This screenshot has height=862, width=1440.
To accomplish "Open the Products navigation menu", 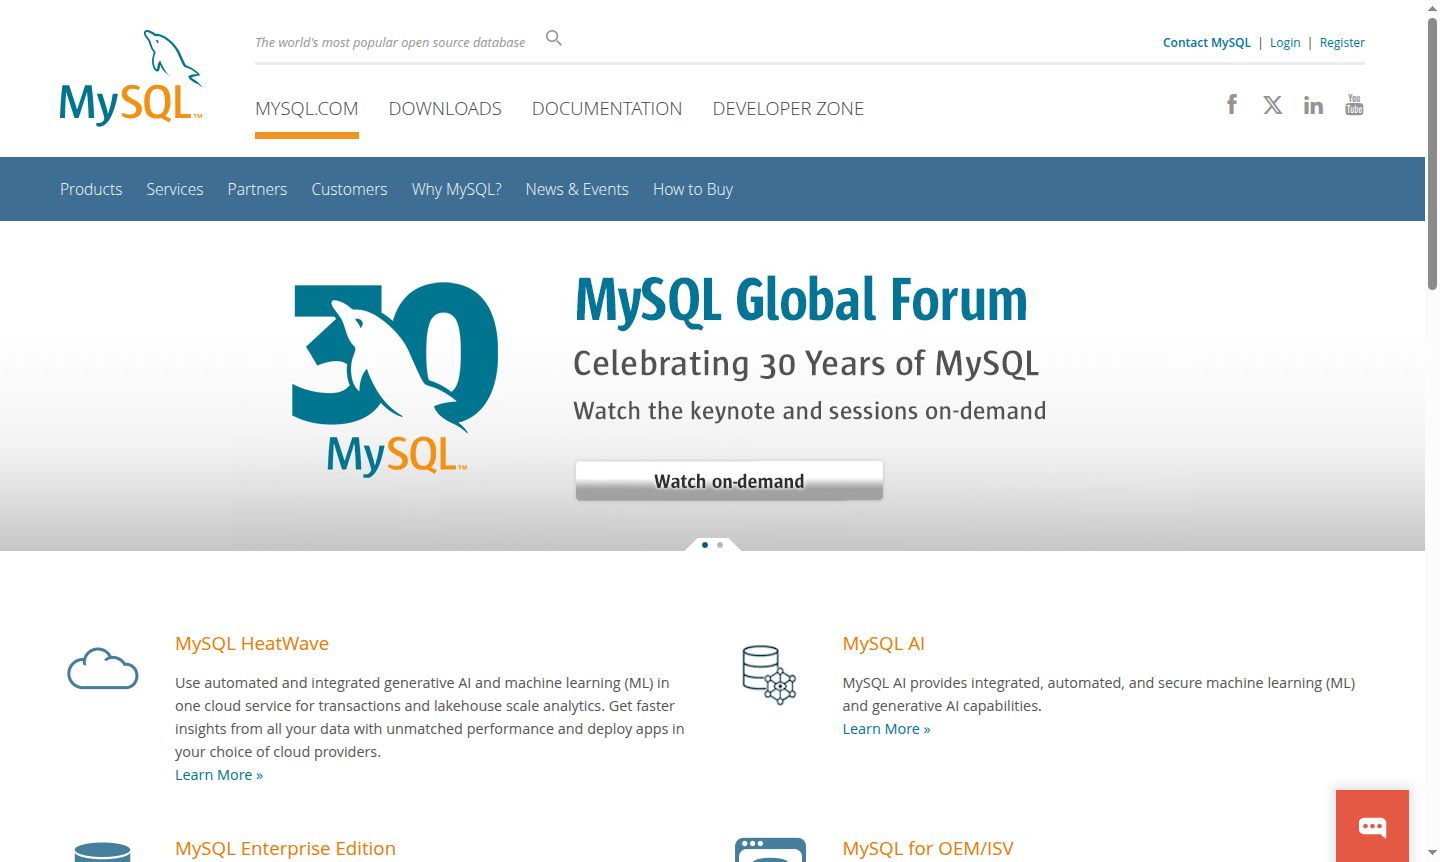I will point(91,189).
